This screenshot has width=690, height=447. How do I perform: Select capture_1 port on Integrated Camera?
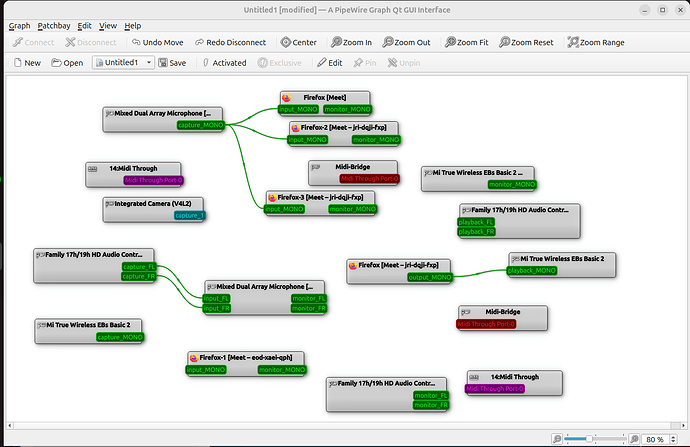click(190, 215)
